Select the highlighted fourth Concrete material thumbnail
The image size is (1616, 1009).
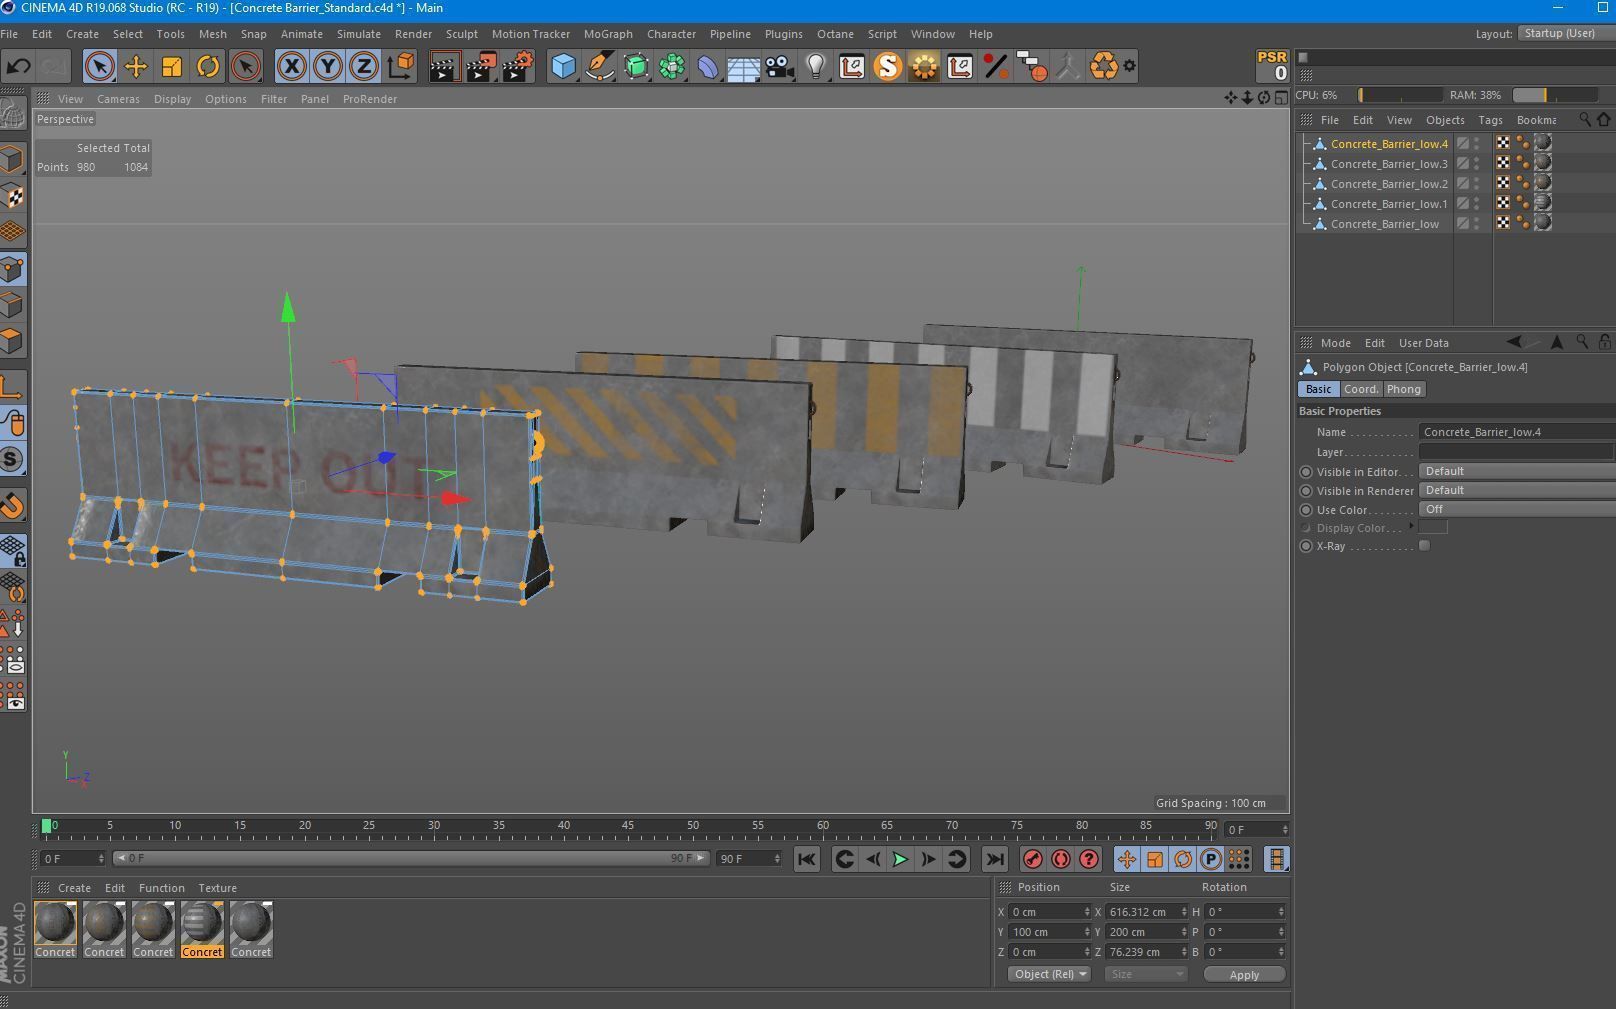click(202, 930)
